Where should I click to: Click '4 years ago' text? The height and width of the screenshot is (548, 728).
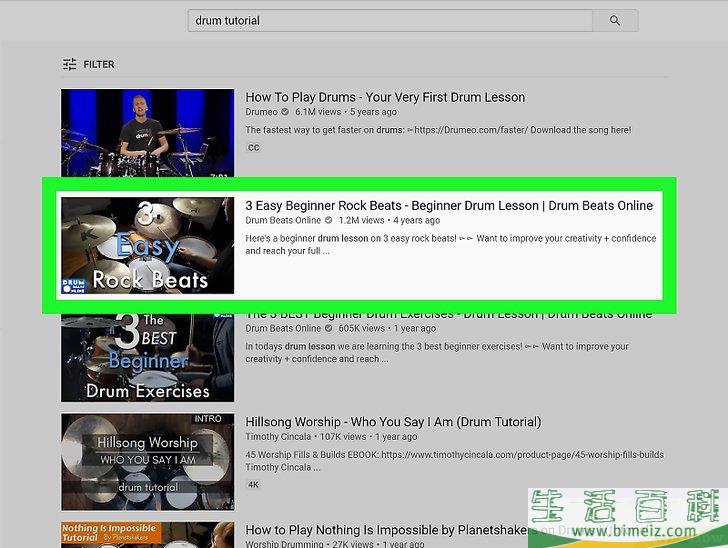pos(416,220)
